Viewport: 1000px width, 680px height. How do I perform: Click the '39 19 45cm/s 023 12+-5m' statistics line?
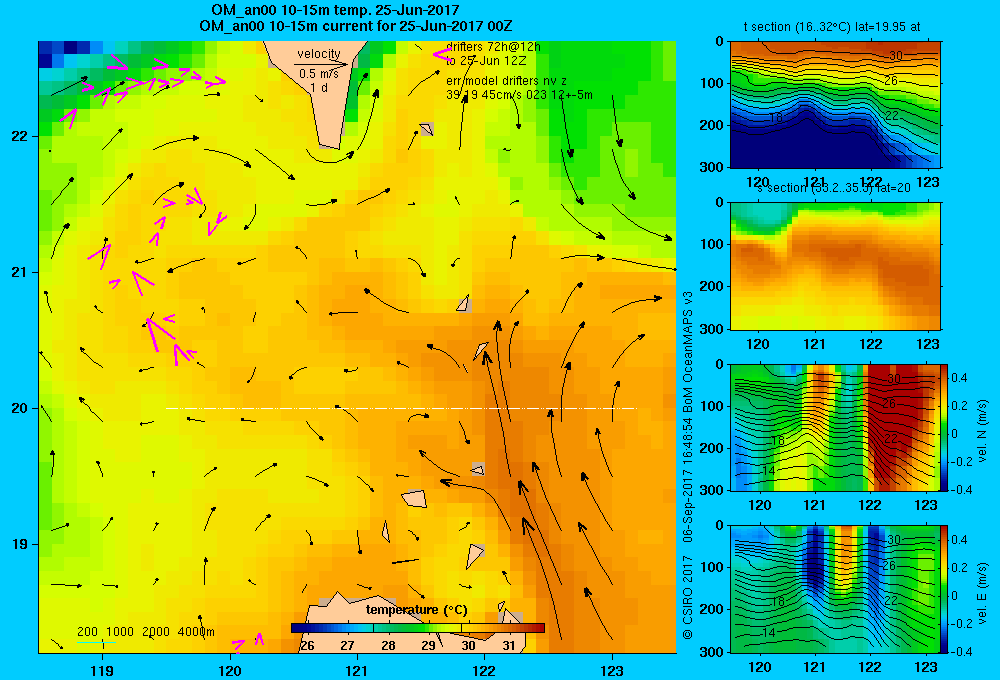point(519,95)
